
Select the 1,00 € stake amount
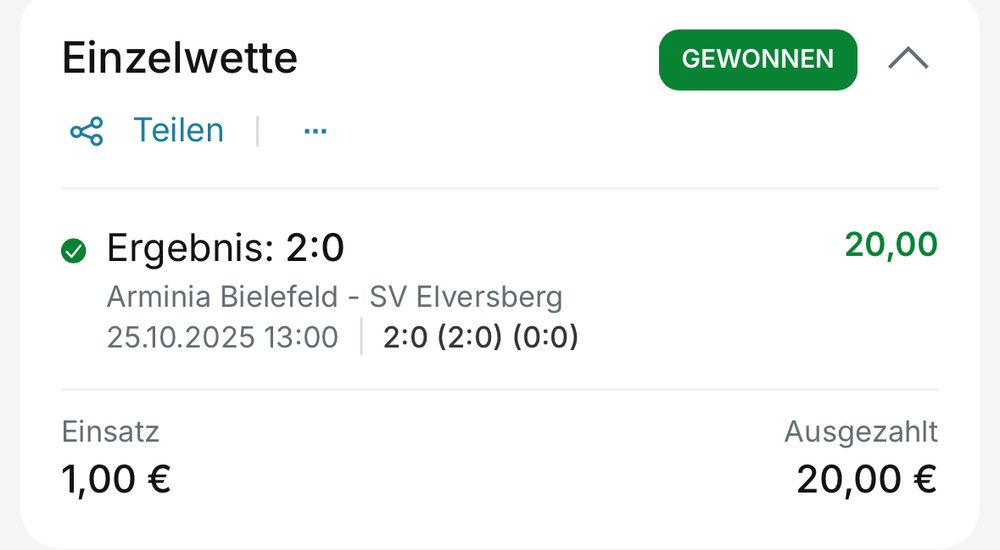click(117, 479)
